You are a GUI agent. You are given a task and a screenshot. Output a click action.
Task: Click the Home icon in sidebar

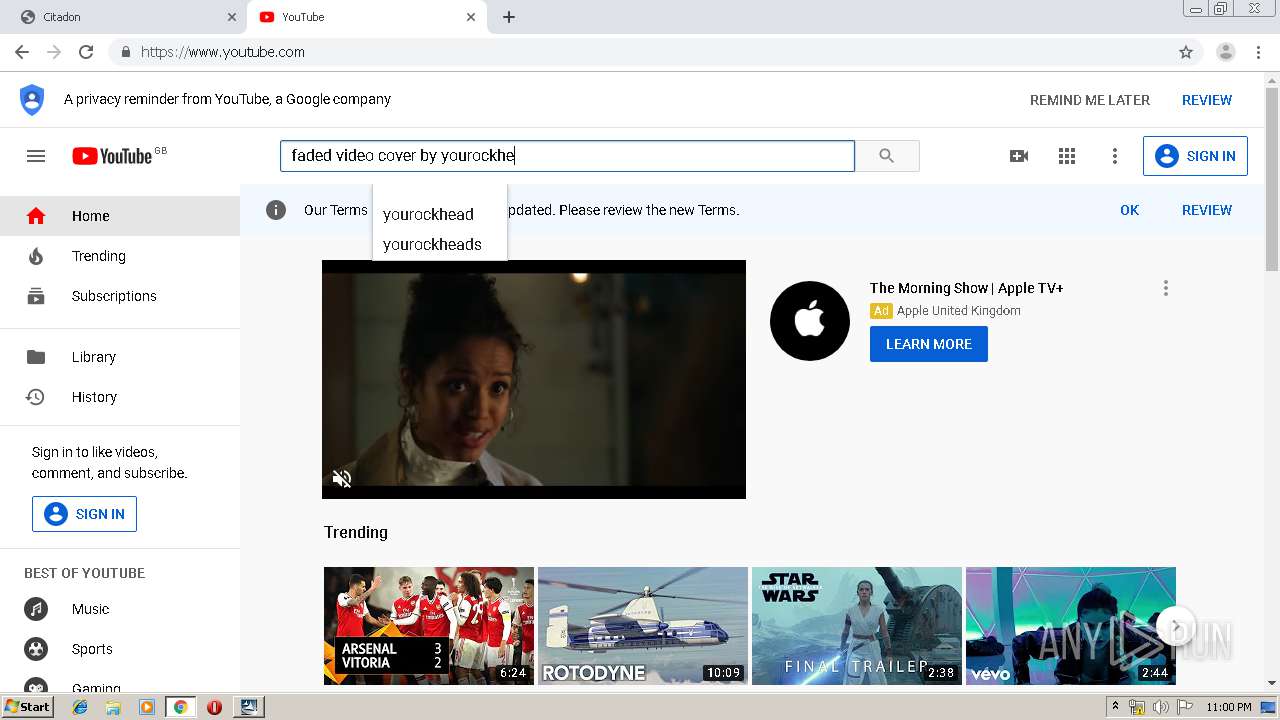click(x=36, y=216)
